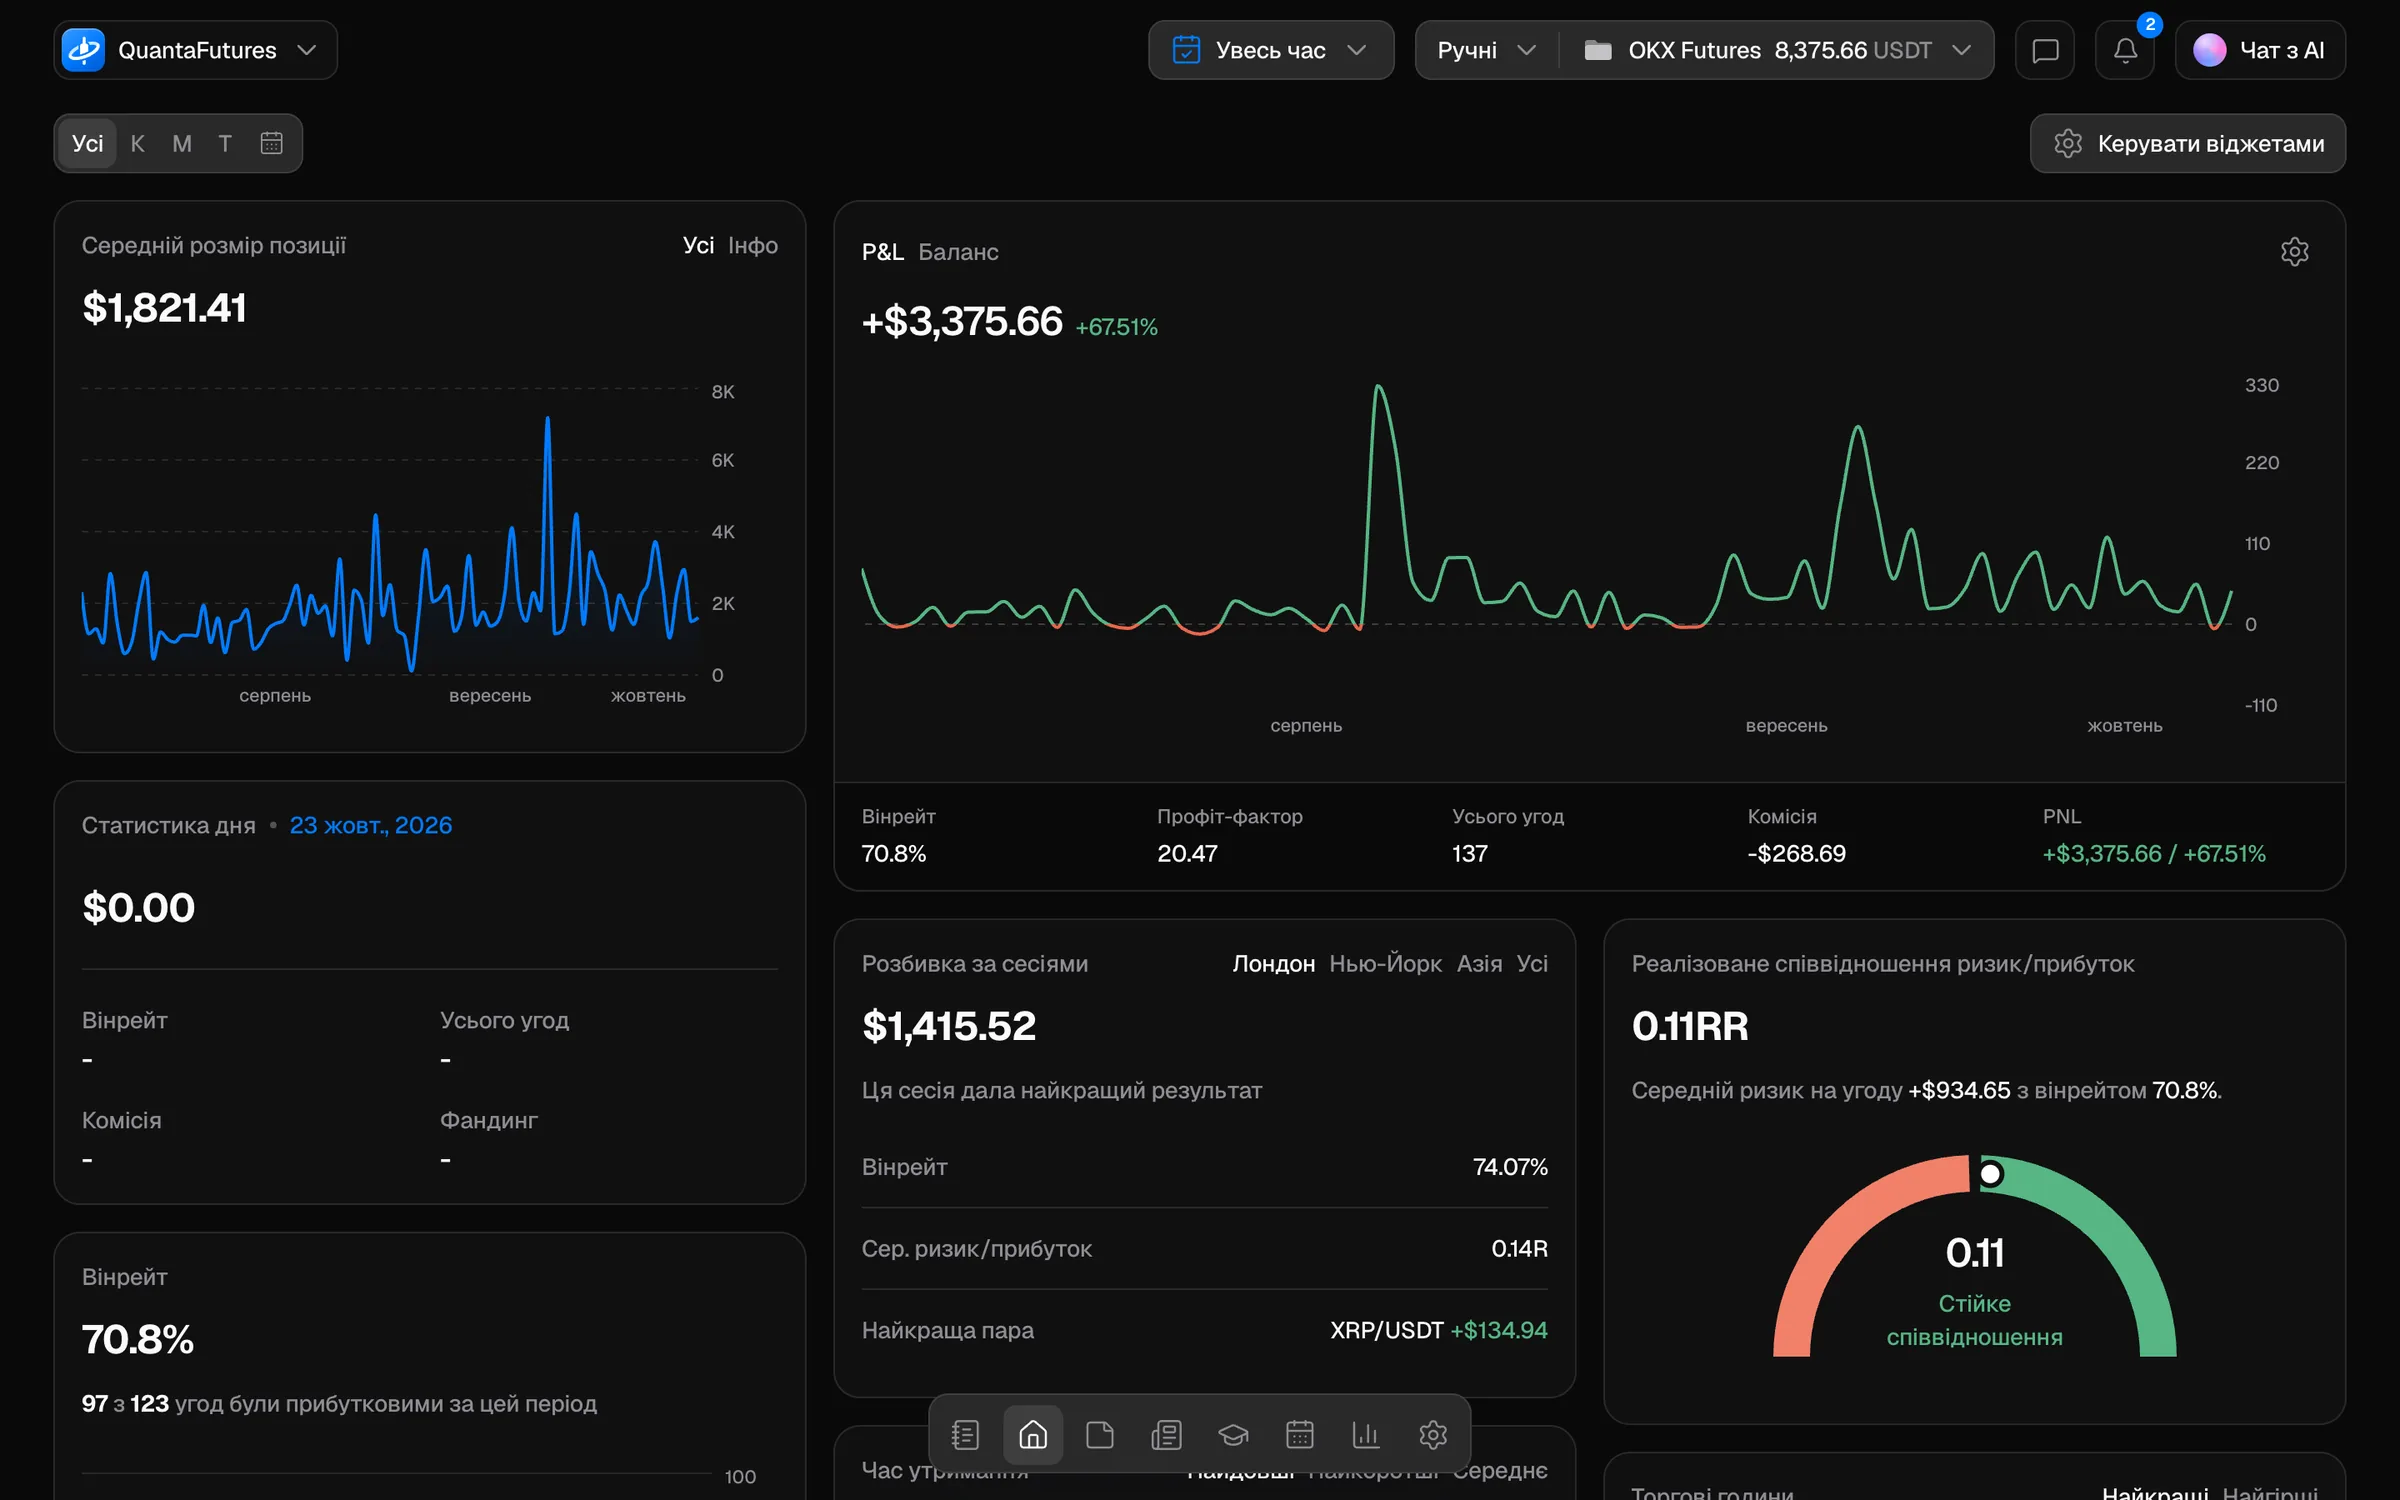Viewport: 2400px width, 1500px height.
Task: Open the notifications bell
Action: pyautogui.click(x=2125, y=50)
